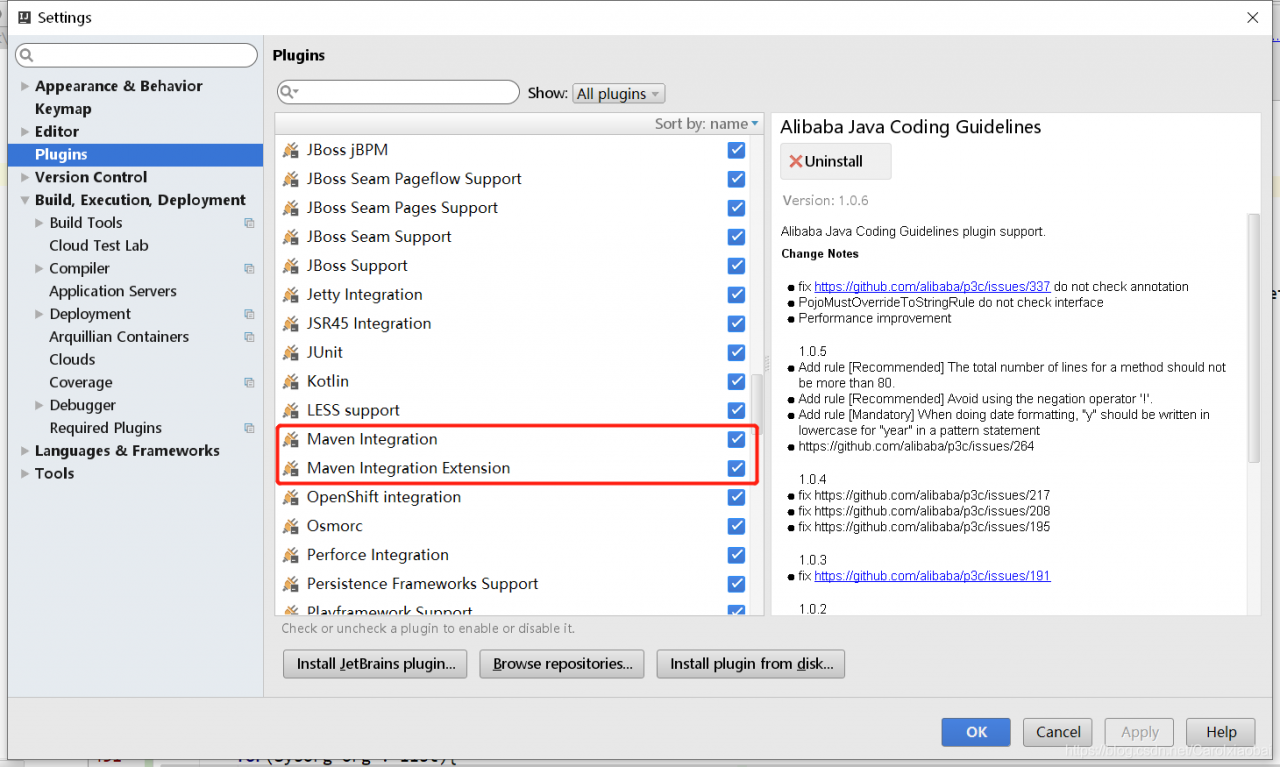Disable the JBoss jBPM plugin checkbox
Screen dimensions: 1280x767
(x=737, y=150)
